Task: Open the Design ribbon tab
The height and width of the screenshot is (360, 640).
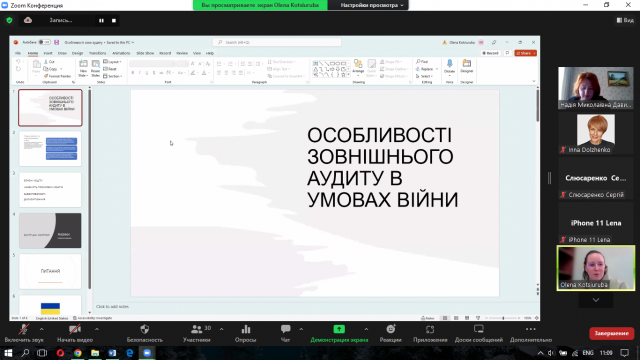Action: click(x=77, y=53)
